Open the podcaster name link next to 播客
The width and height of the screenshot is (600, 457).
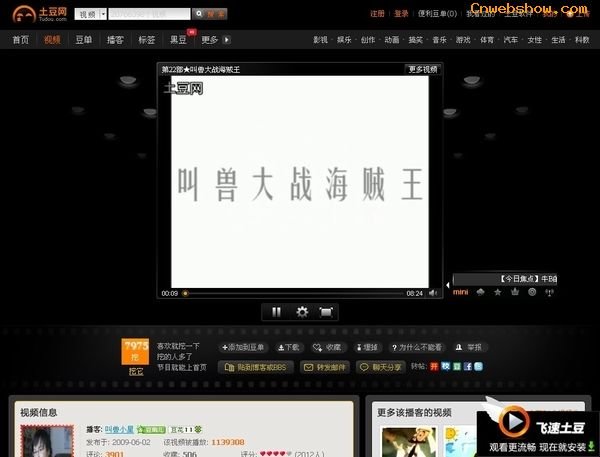[x=119, y=429]
